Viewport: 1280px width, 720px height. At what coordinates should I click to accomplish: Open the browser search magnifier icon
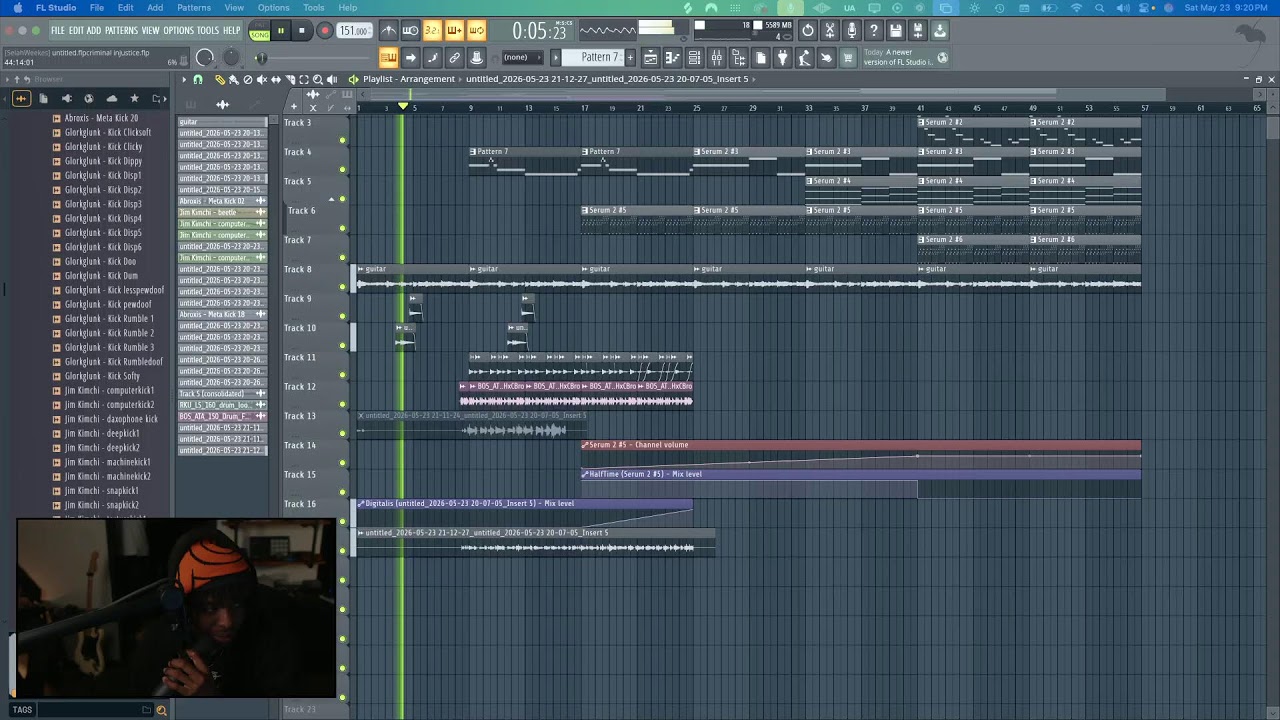pyautogui.click(x=161, y=710)
